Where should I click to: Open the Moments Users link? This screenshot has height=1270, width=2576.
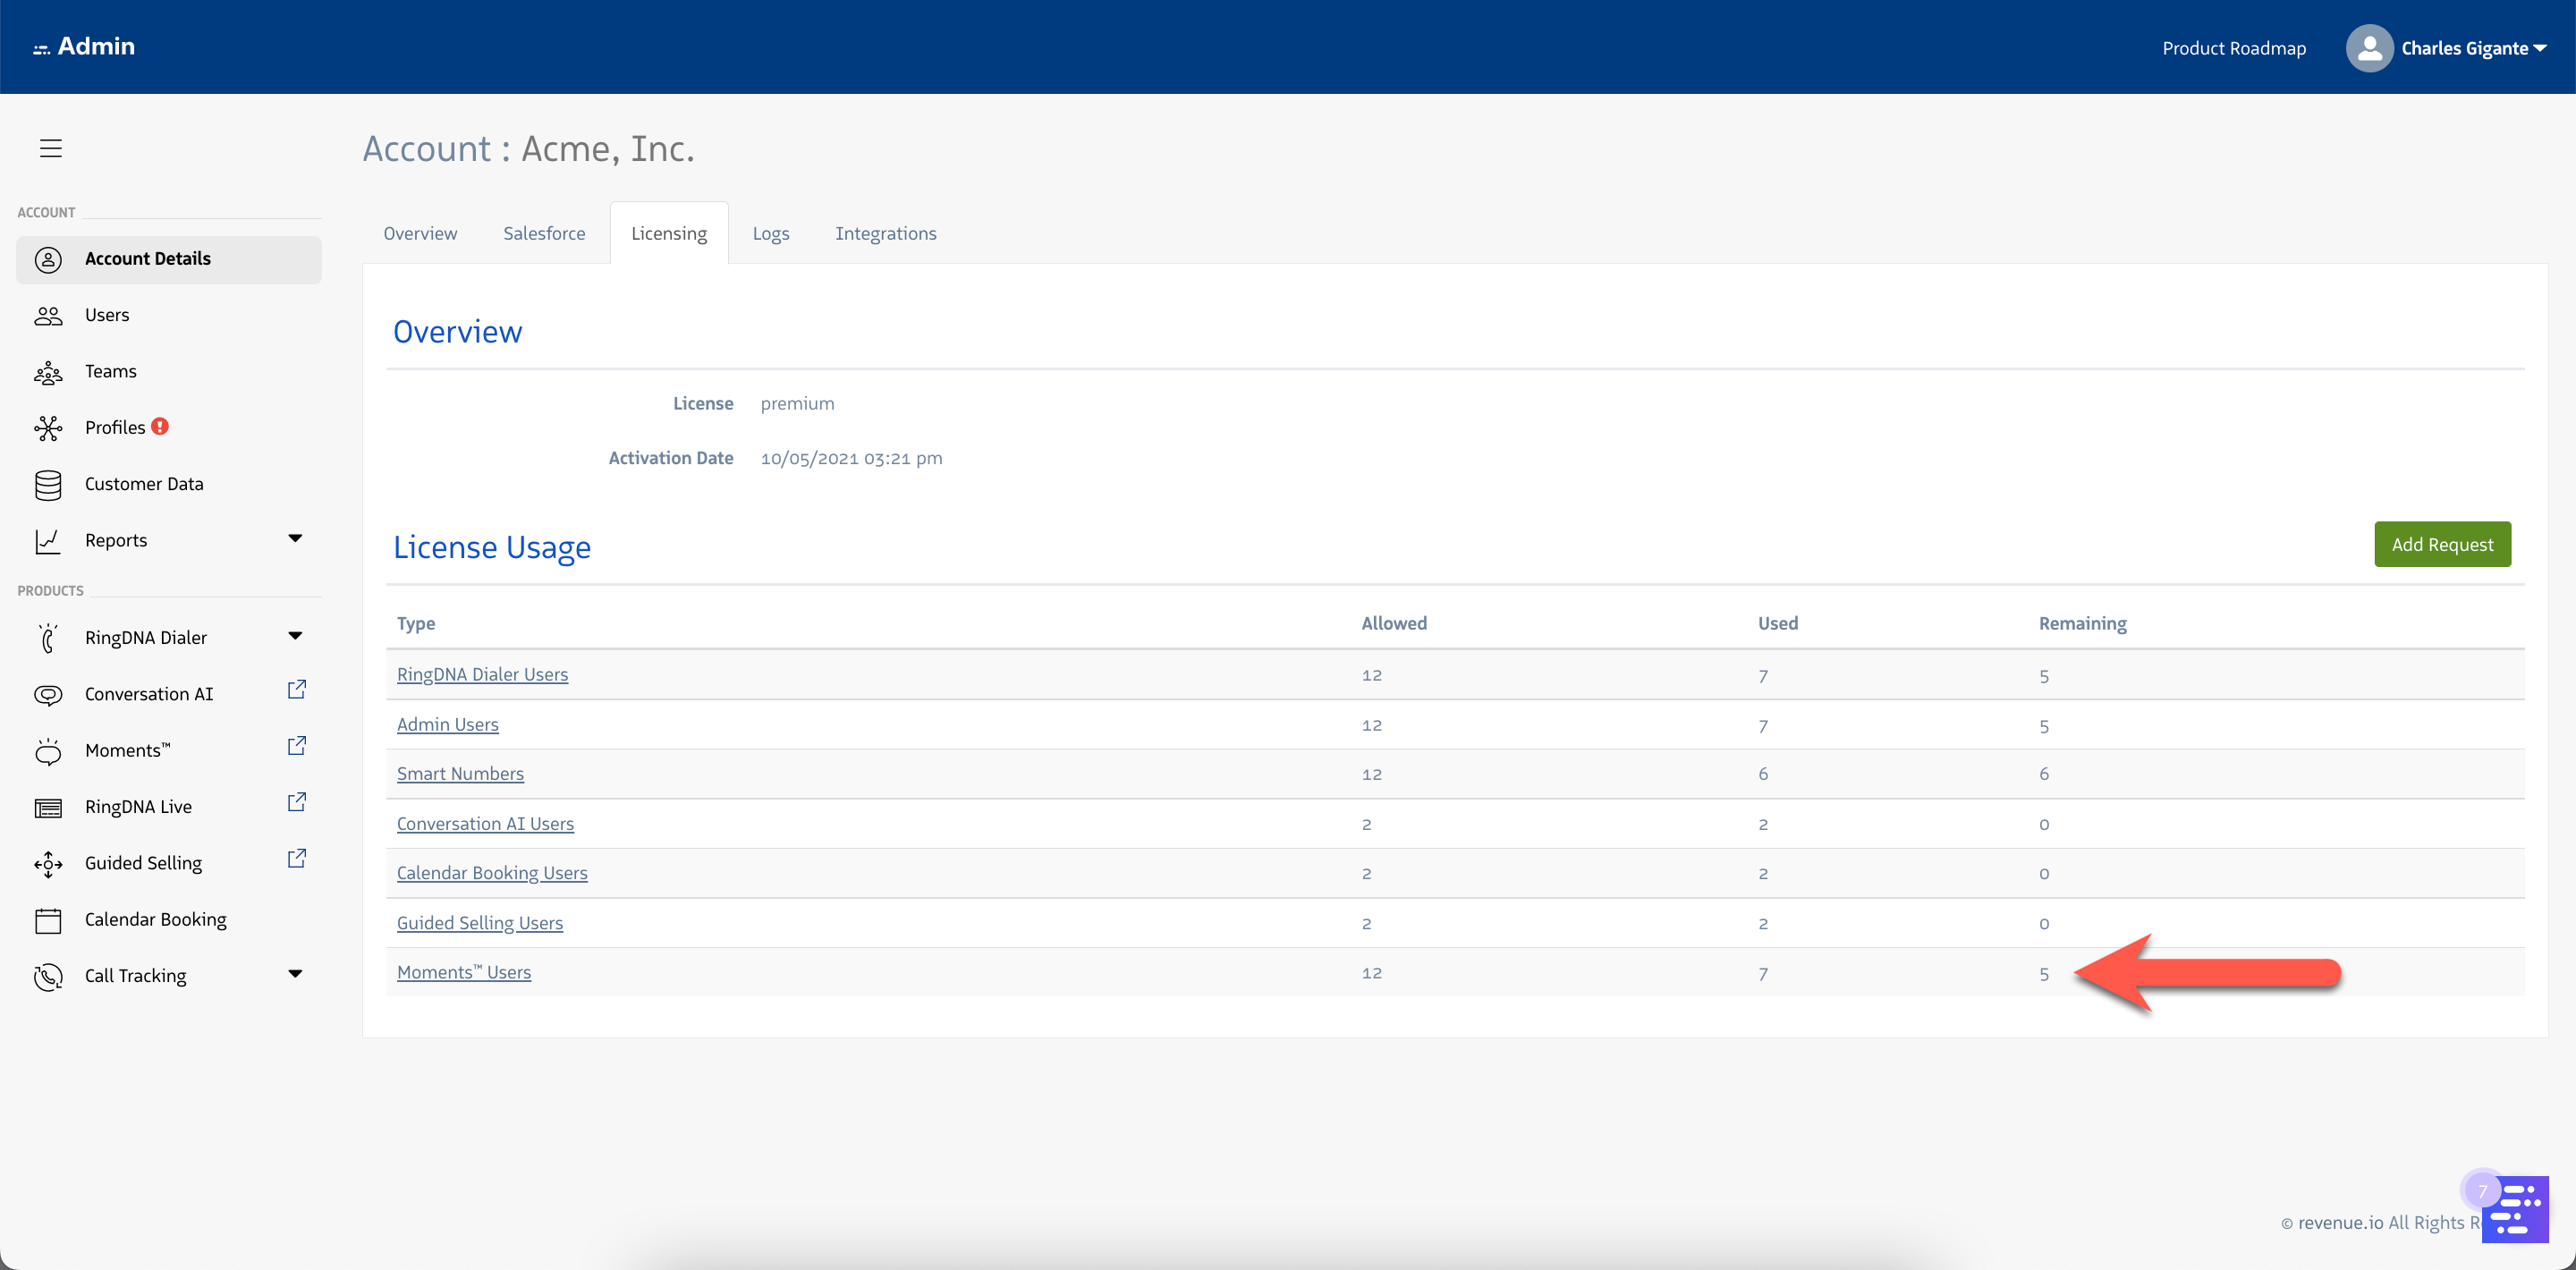[464, 971]
